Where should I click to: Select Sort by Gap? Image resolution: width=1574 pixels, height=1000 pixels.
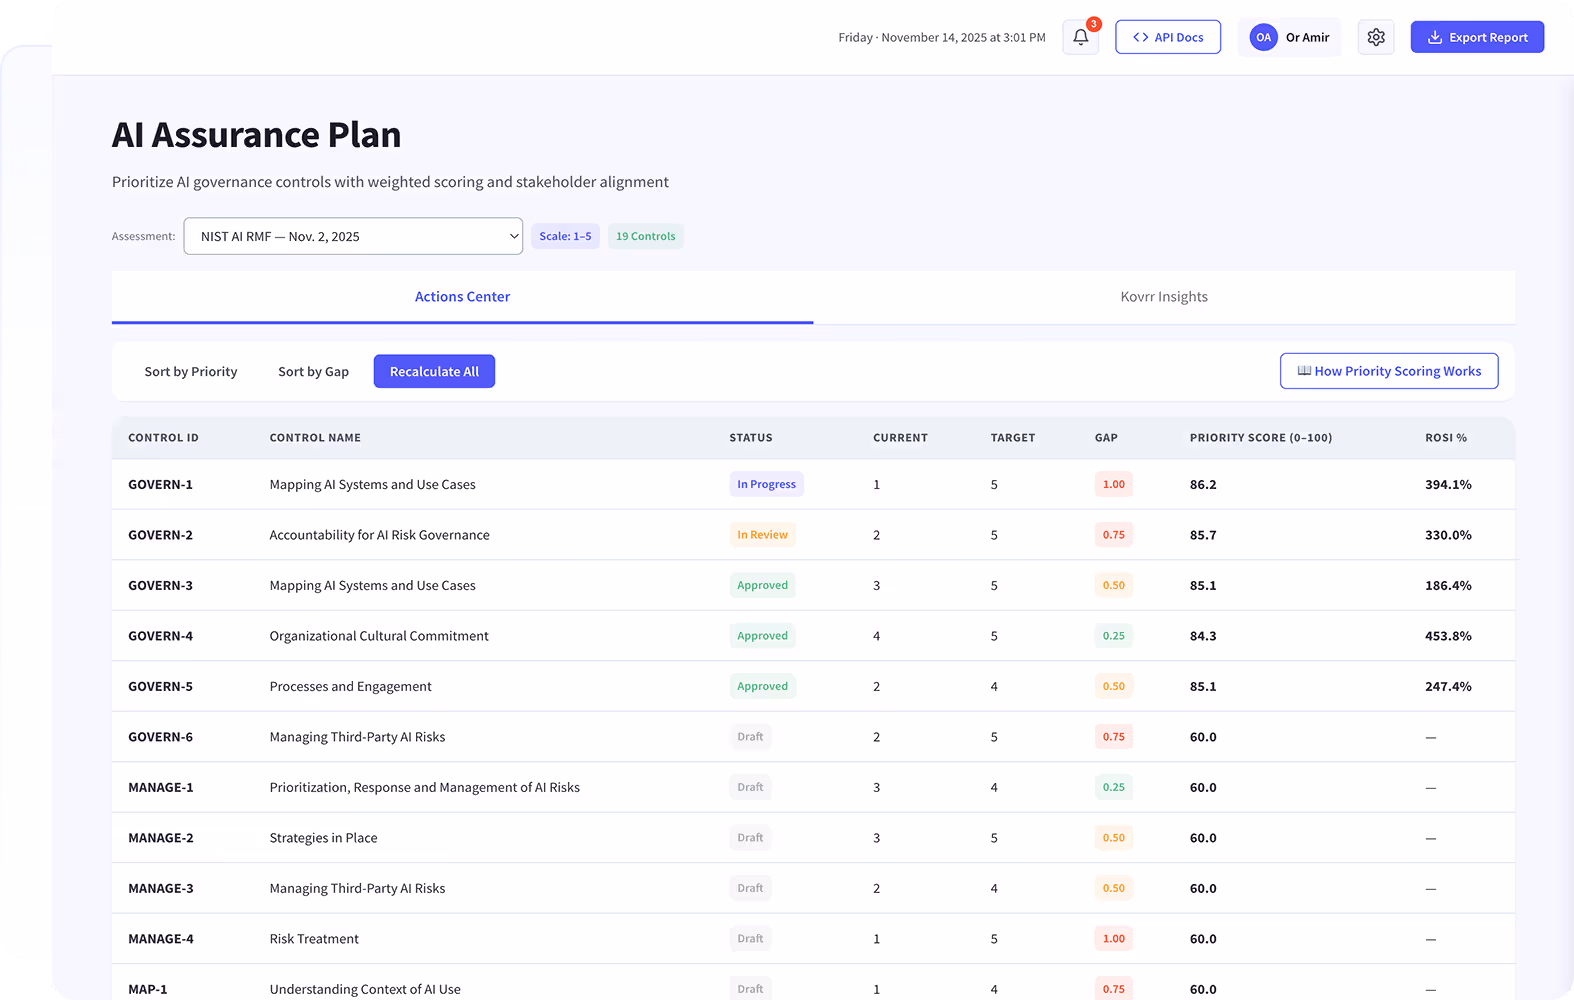[x=313, y=371]
